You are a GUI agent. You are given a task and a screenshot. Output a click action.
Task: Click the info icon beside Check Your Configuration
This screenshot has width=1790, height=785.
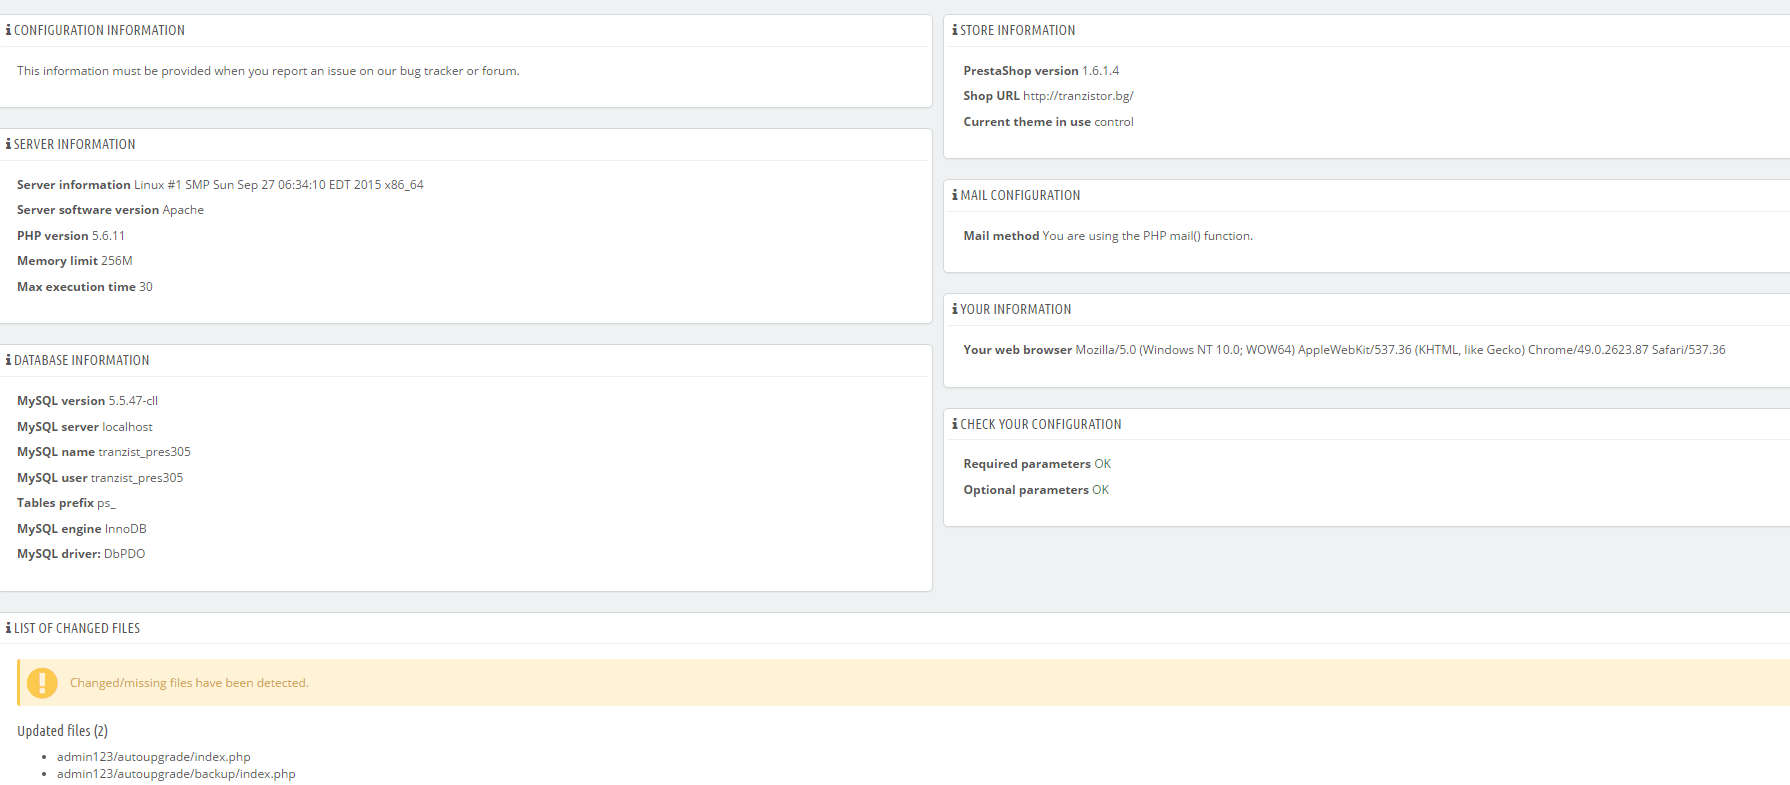coord(955,424)
